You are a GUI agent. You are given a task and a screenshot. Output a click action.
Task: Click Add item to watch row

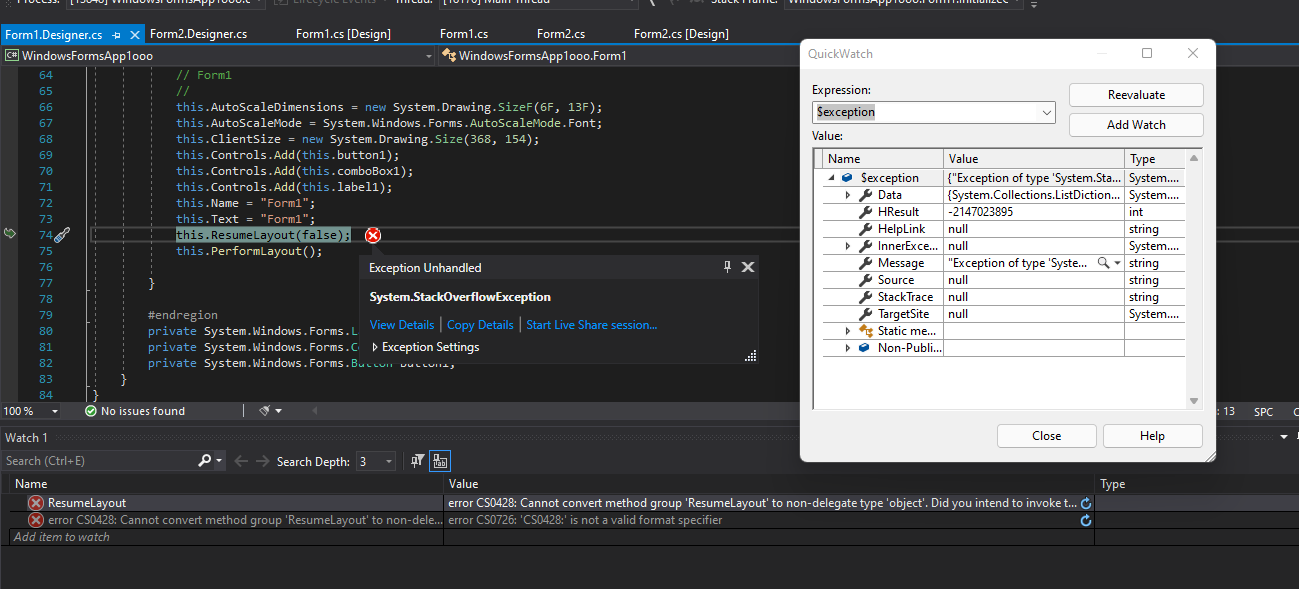(x=228, y=537)
